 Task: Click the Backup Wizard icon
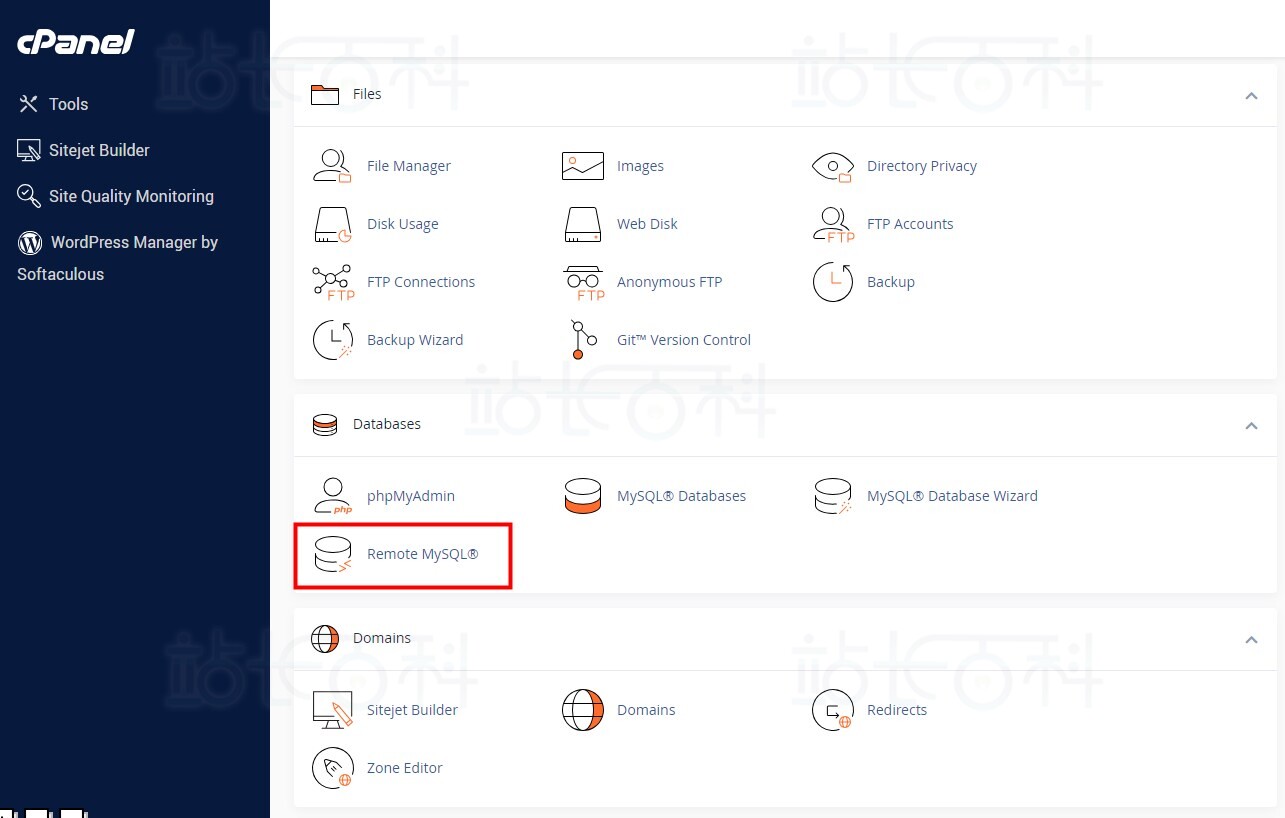coord(333,340)
